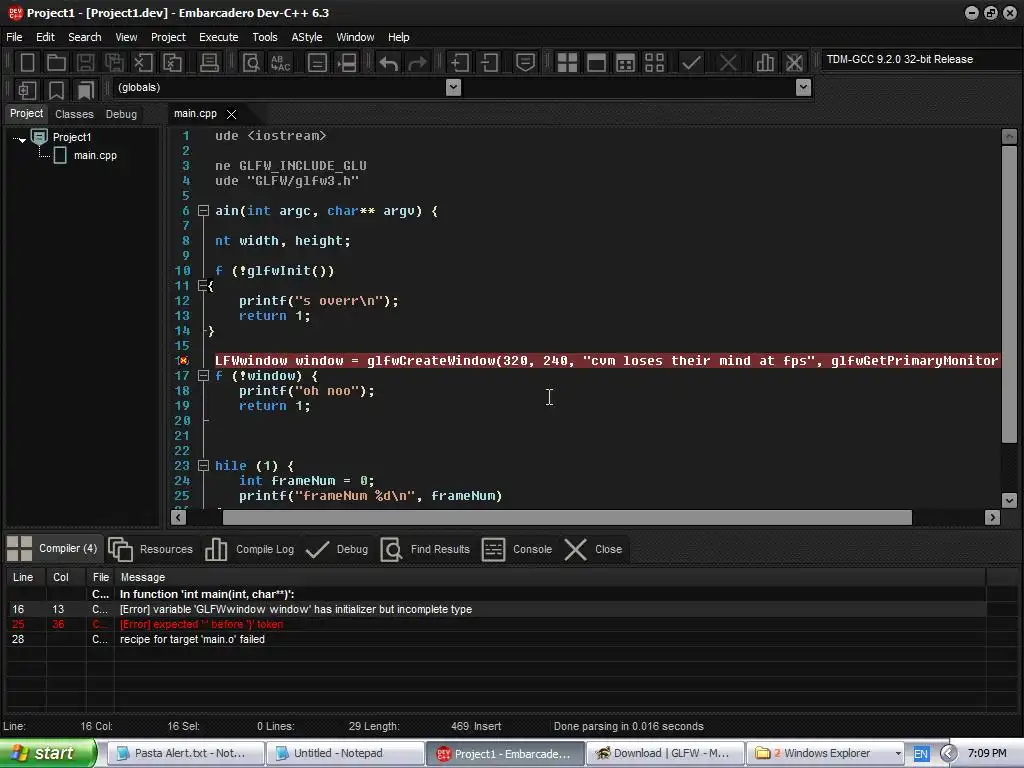This screenshot has width=1024, height=768.
Task: Click the Close All files toolbar icon
Action: click(x=172, y=63)
